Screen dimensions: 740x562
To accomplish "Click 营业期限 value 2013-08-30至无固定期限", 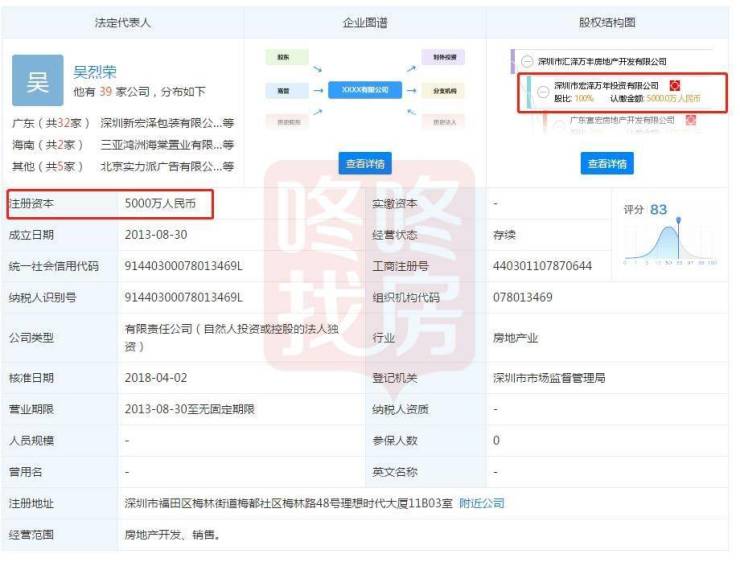I will (x=189, y=409).
